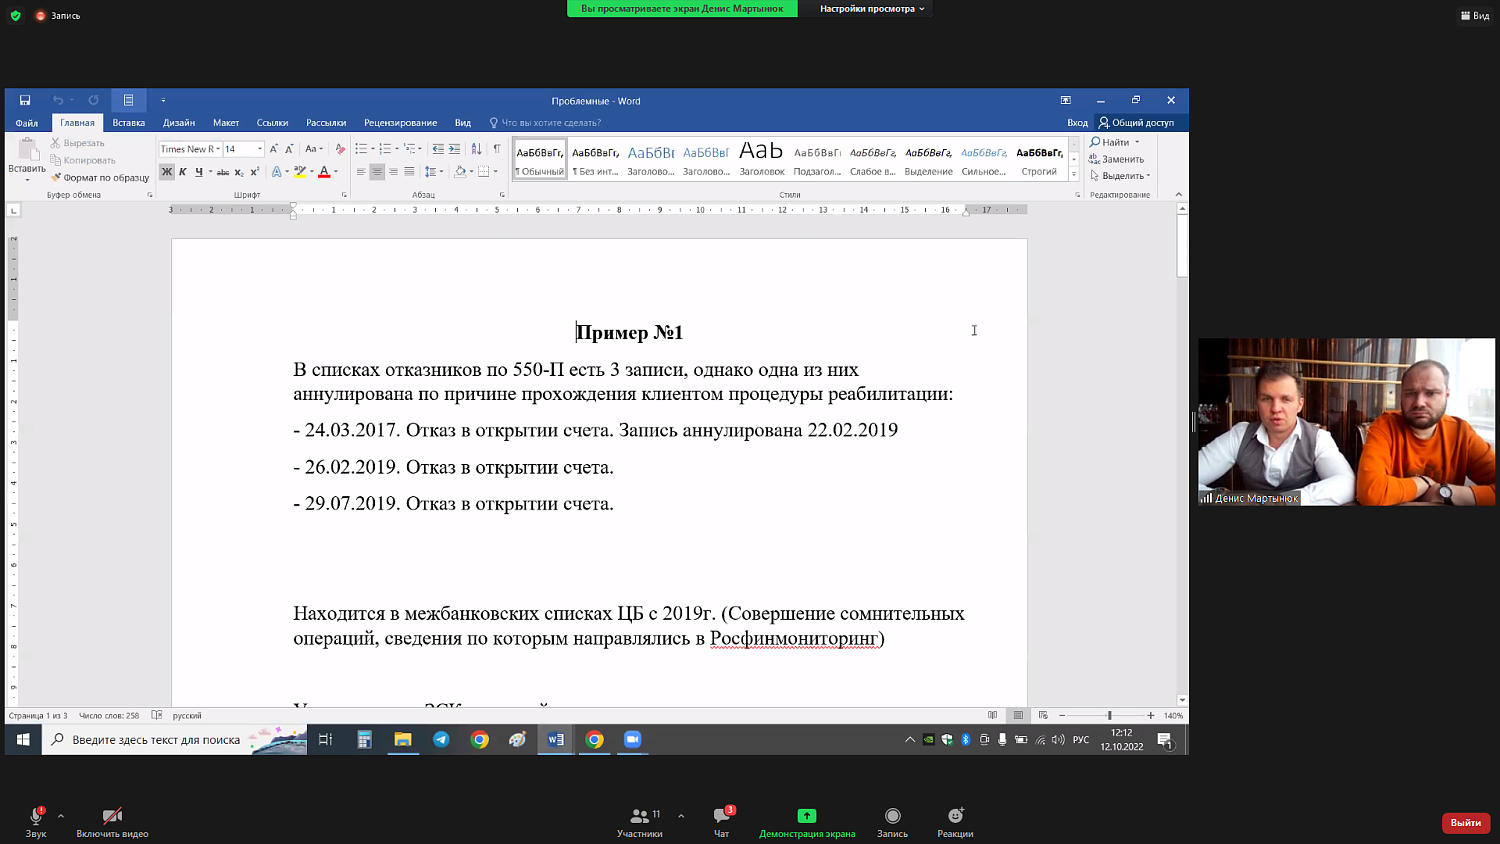Viewport: 1500px width, 844px height.
Task: Decrease font size with the shrink font icon
Action: tap(289, 149)
